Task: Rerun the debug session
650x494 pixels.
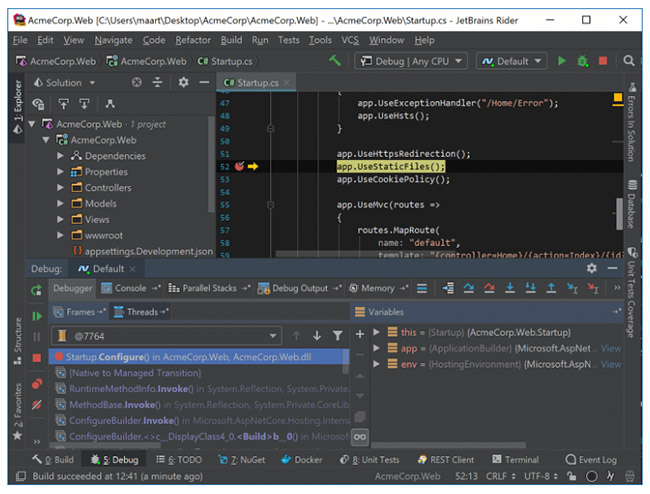Action: pos(36,290)
